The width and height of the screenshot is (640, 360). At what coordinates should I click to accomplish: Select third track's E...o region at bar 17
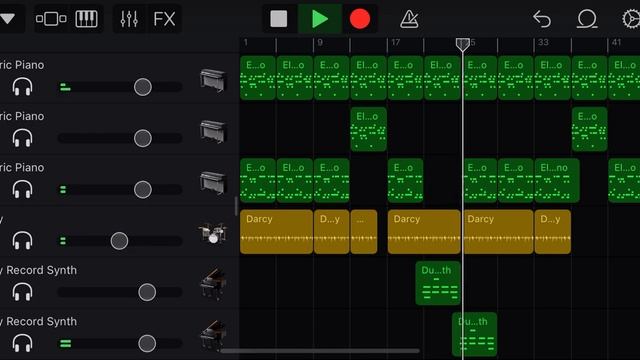coord(405,180)
